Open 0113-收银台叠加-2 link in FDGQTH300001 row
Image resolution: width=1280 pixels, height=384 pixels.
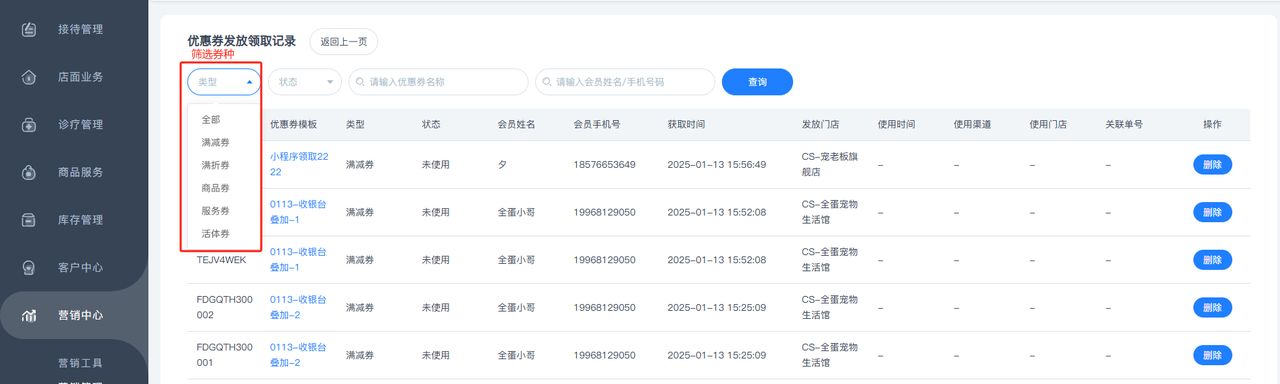point(298,355)
